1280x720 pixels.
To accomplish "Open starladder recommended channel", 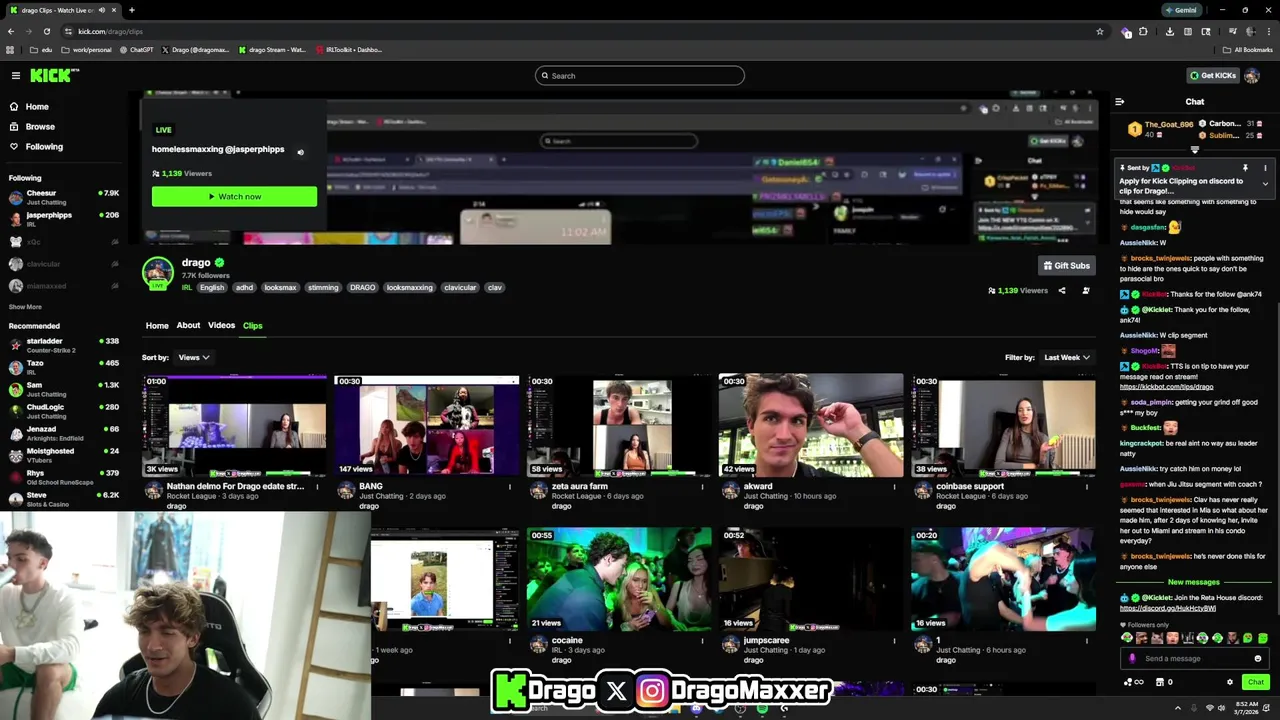I will click(x=63, y=345).
